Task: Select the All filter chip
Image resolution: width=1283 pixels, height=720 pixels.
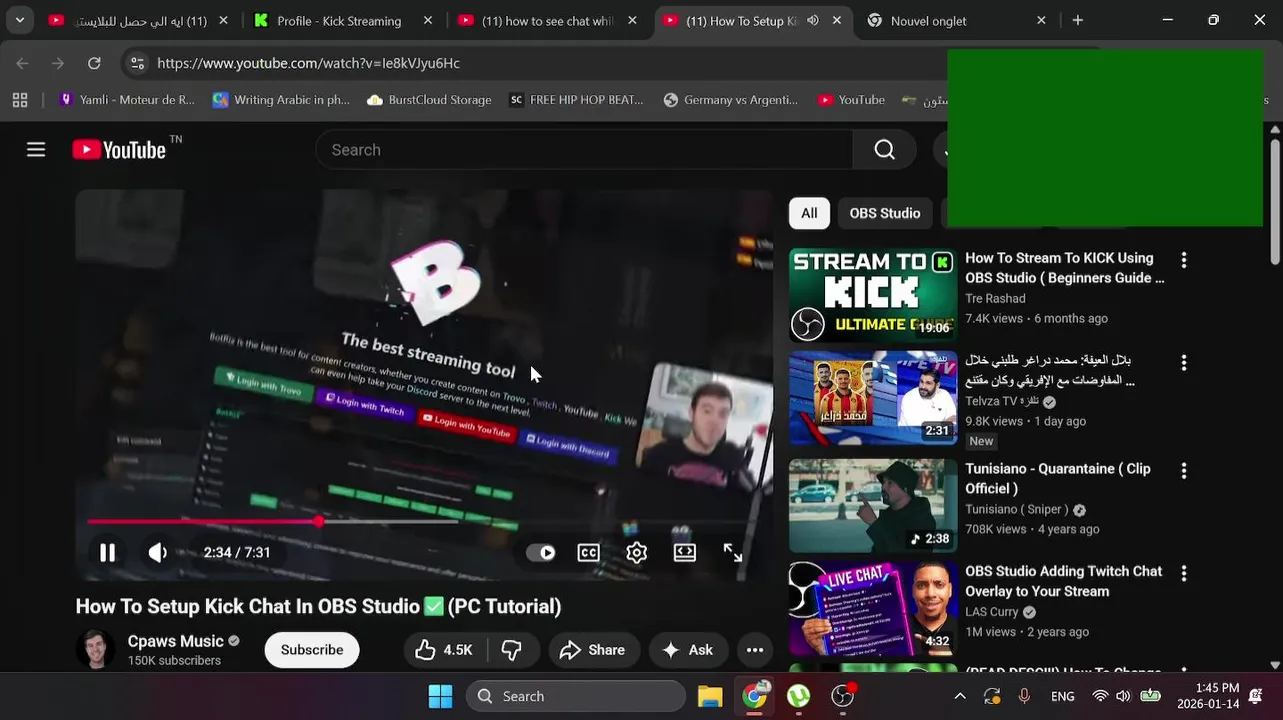Action: point(809,213)
